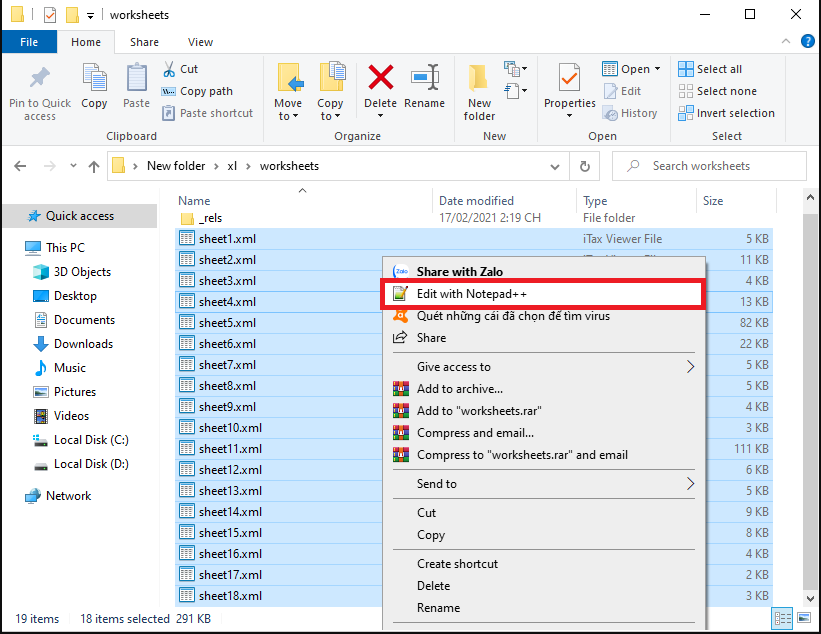This screenshot has width=821, height=634.
Task: Open the Help question mark icon
Action: click(x=808, y=41)
